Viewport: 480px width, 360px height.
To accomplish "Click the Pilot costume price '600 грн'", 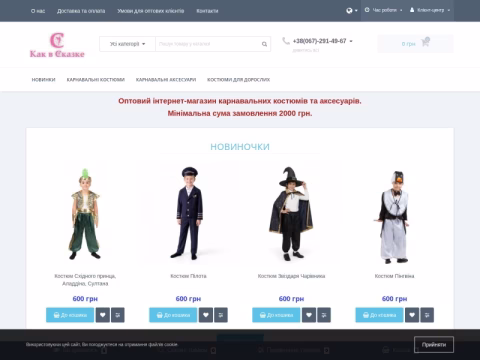I will pyautogui.click(x=188, y=299).
